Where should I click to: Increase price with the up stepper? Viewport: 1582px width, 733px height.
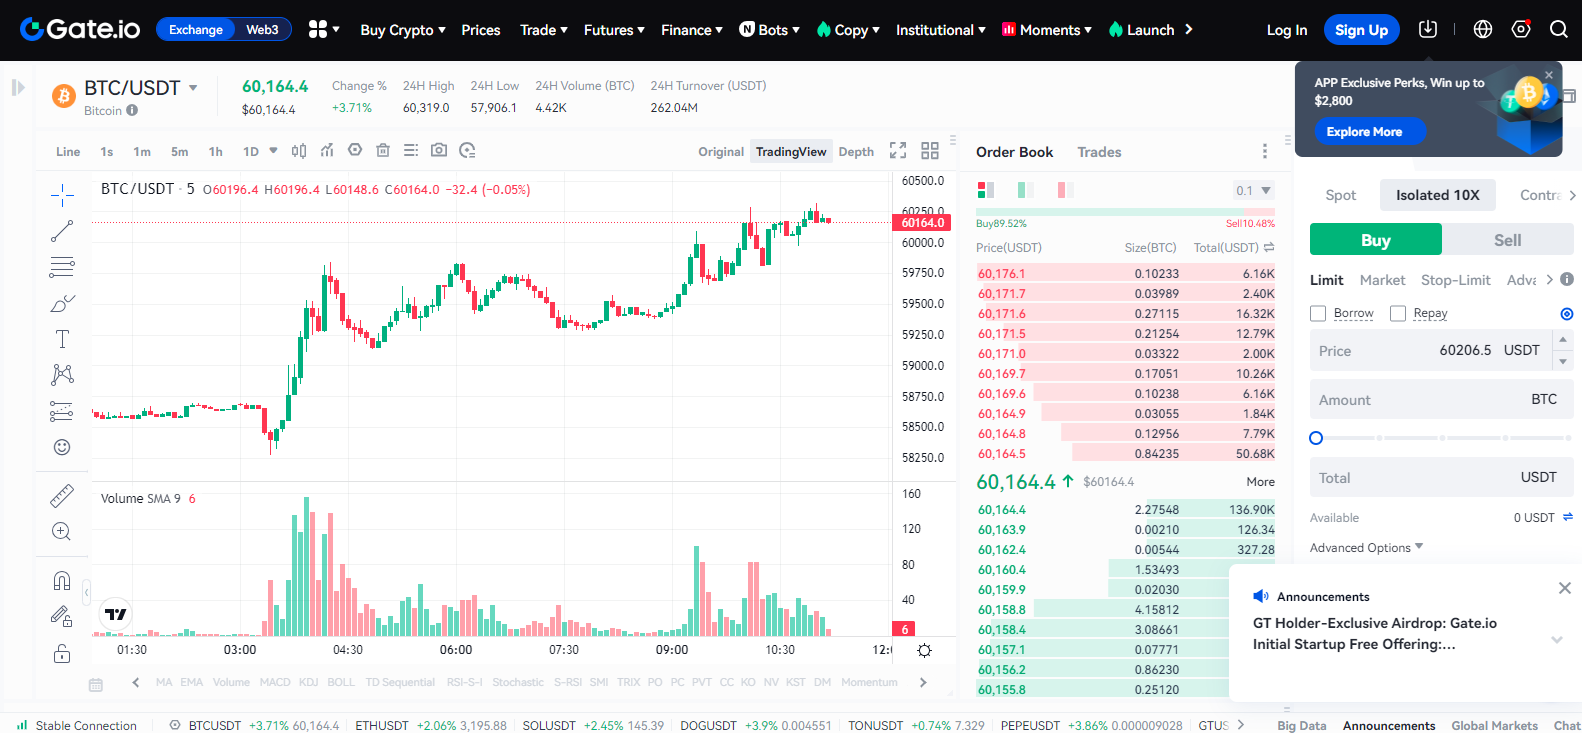(x=1563, y=340)
